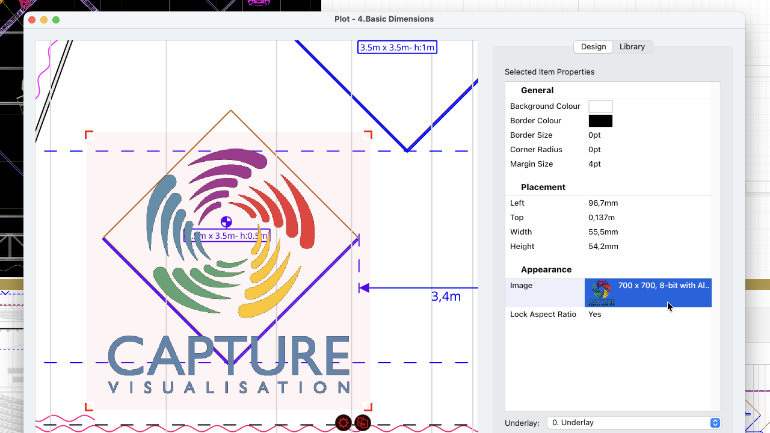Click the round red fixture symbol at bottom
Viewport: 770px width, 433px height.
click(343, 422)
